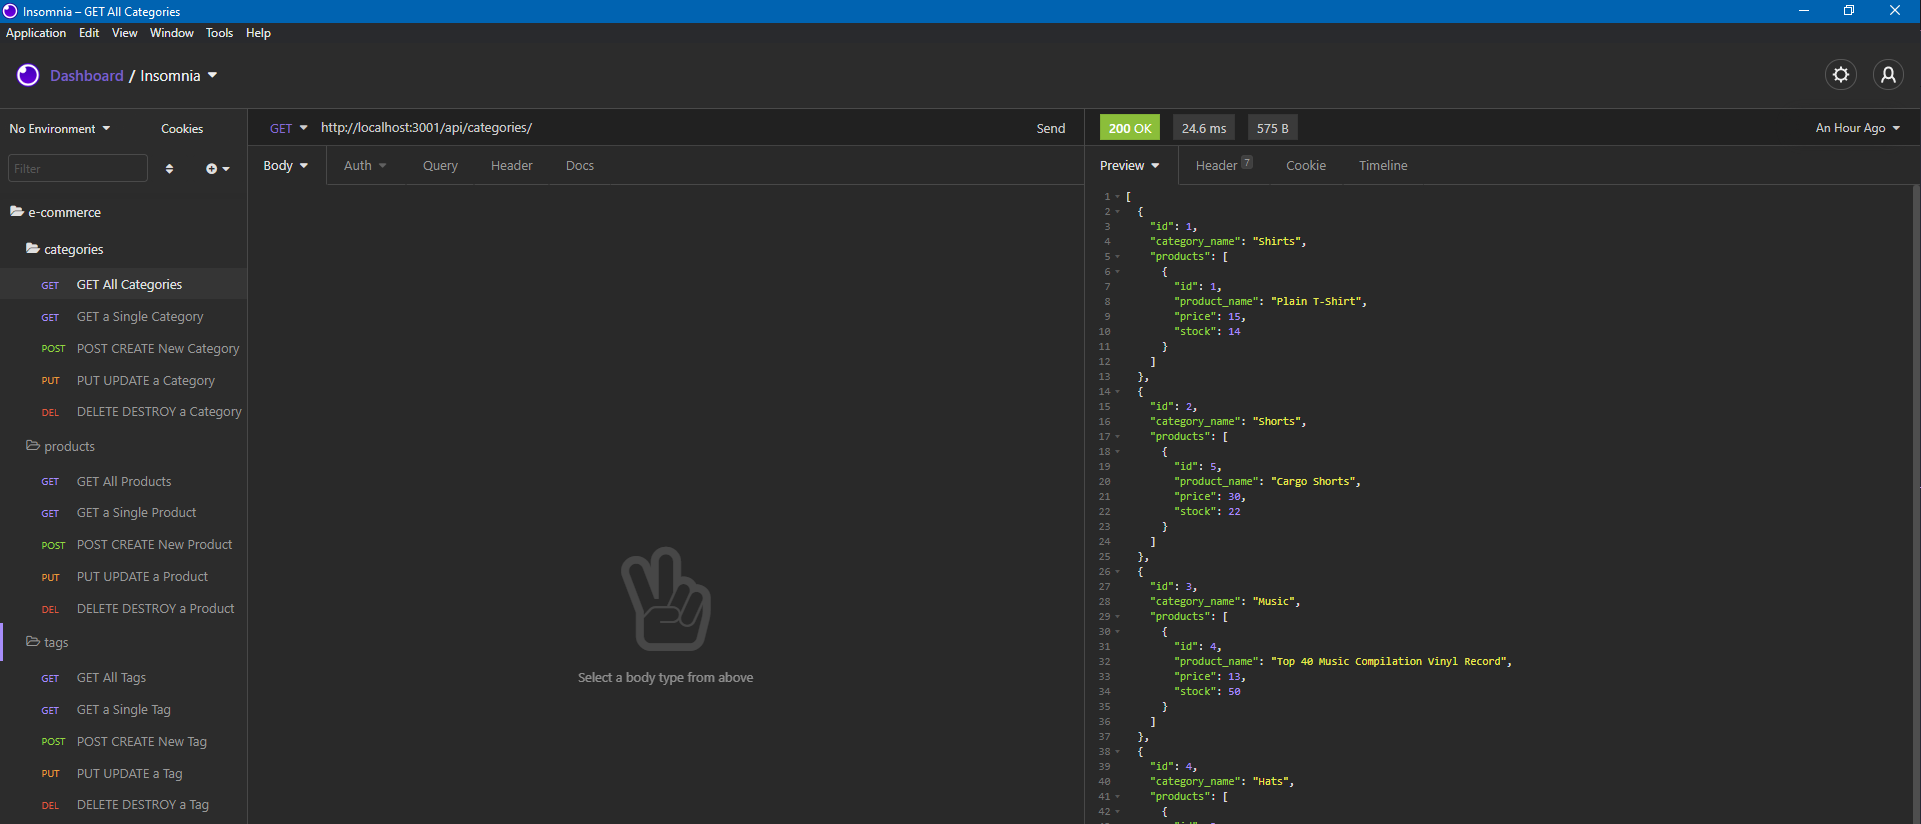This screenshot has width=1921, height=824.
Task: Open the Tools menu
Action: coord(219,33)
